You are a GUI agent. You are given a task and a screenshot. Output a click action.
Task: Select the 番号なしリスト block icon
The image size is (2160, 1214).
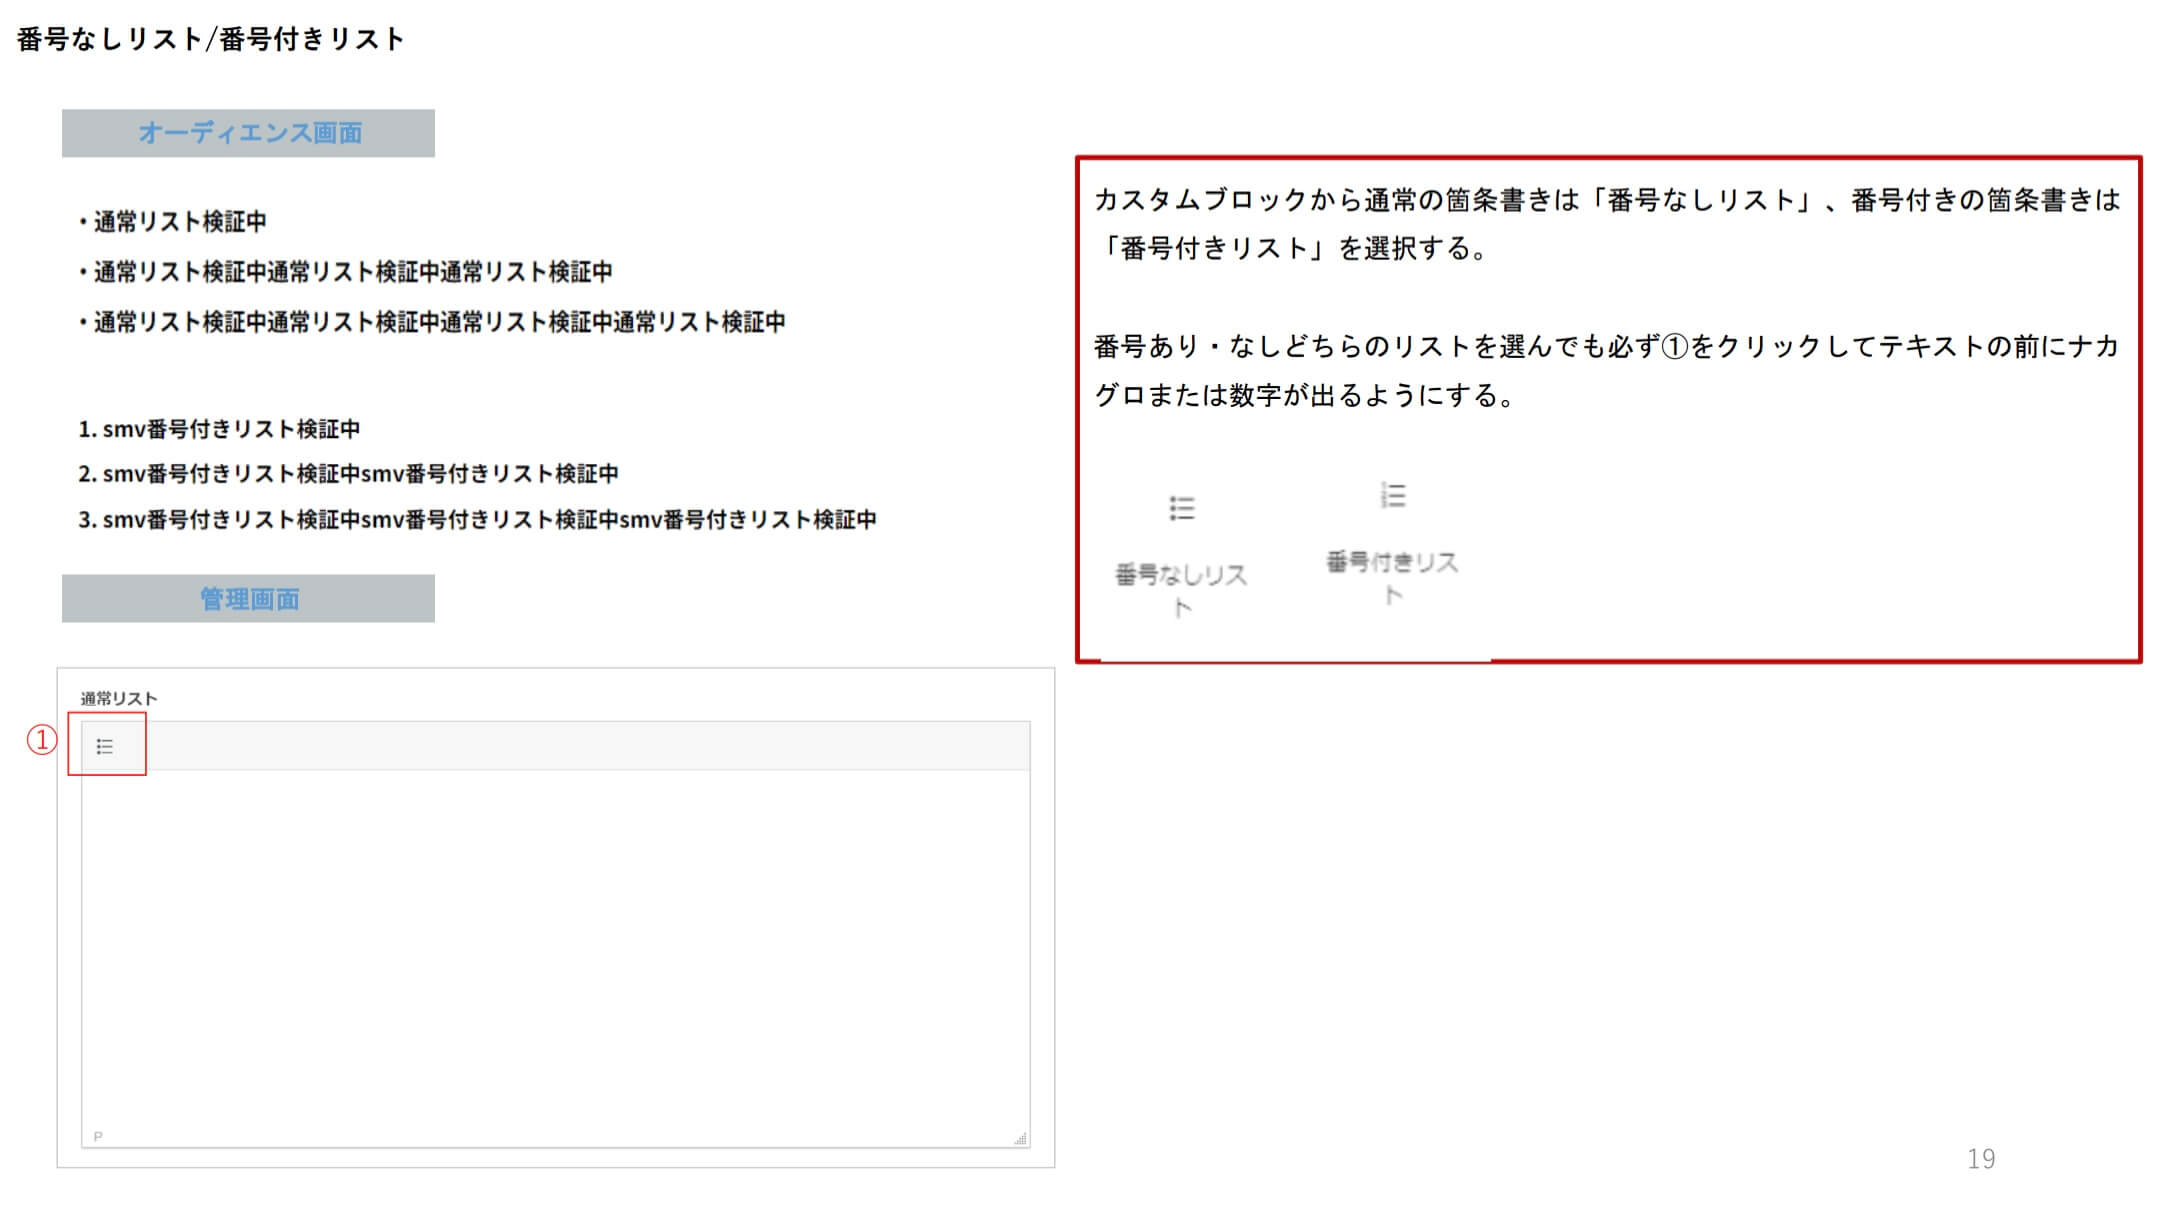click(x=1182, y=508)
